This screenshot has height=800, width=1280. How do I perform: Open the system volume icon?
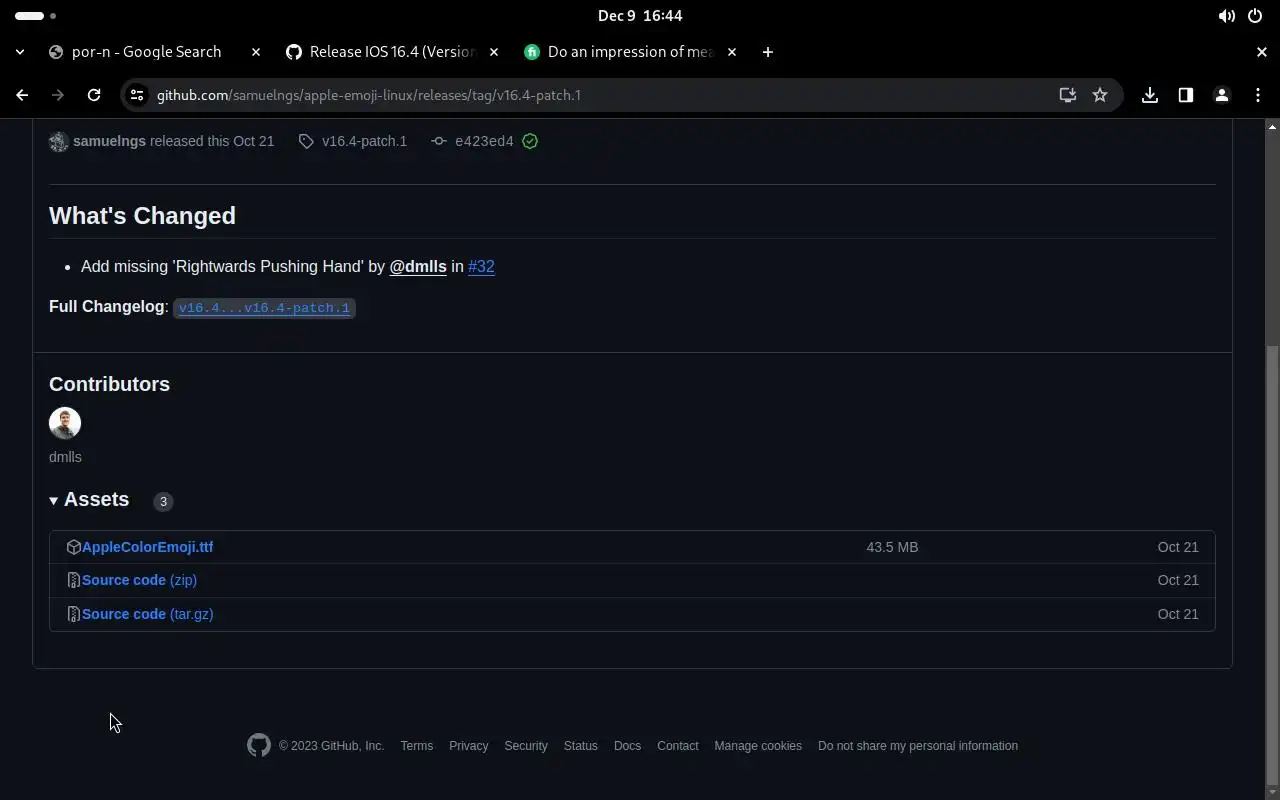tap(1226, 16)
